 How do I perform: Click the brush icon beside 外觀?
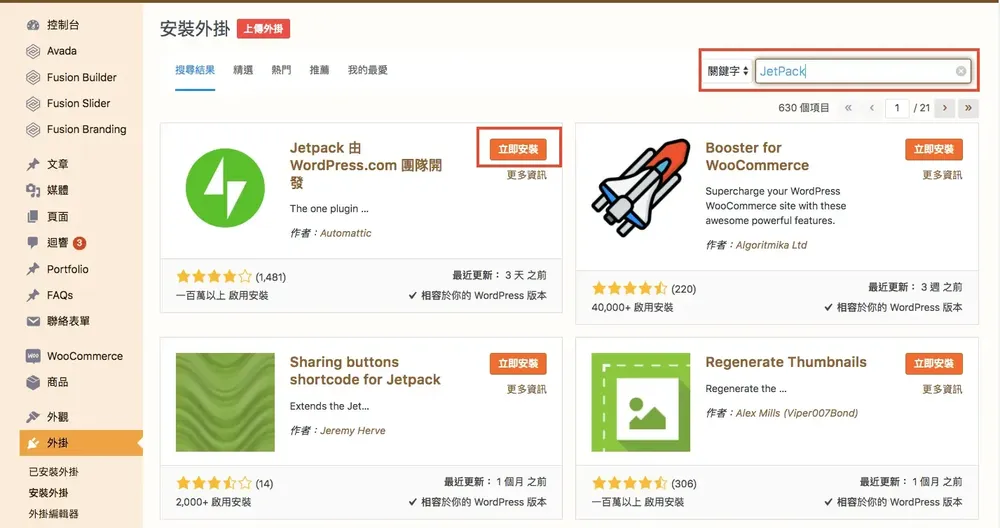click(x=33, y=417)
